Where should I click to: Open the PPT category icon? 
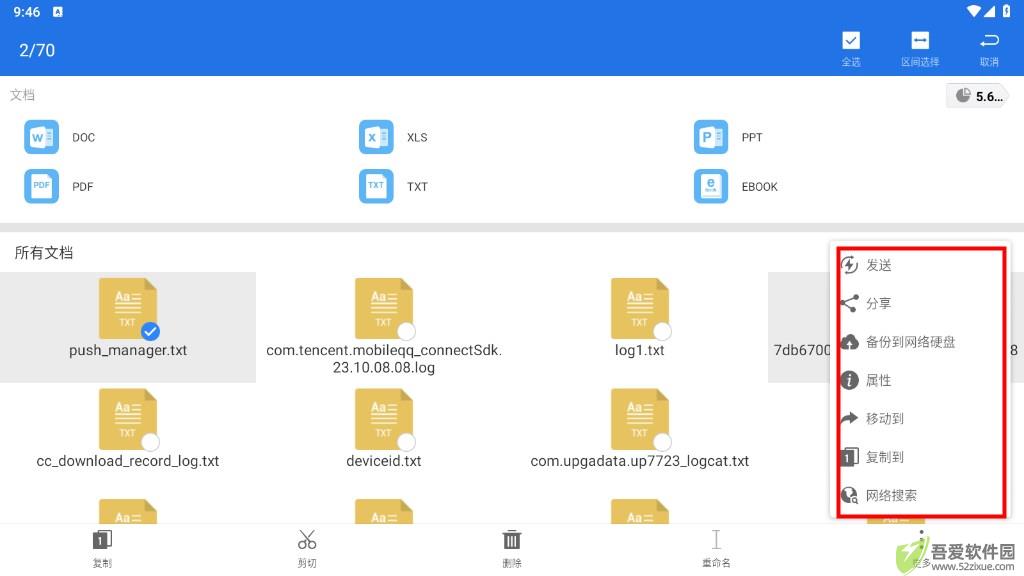711,137
